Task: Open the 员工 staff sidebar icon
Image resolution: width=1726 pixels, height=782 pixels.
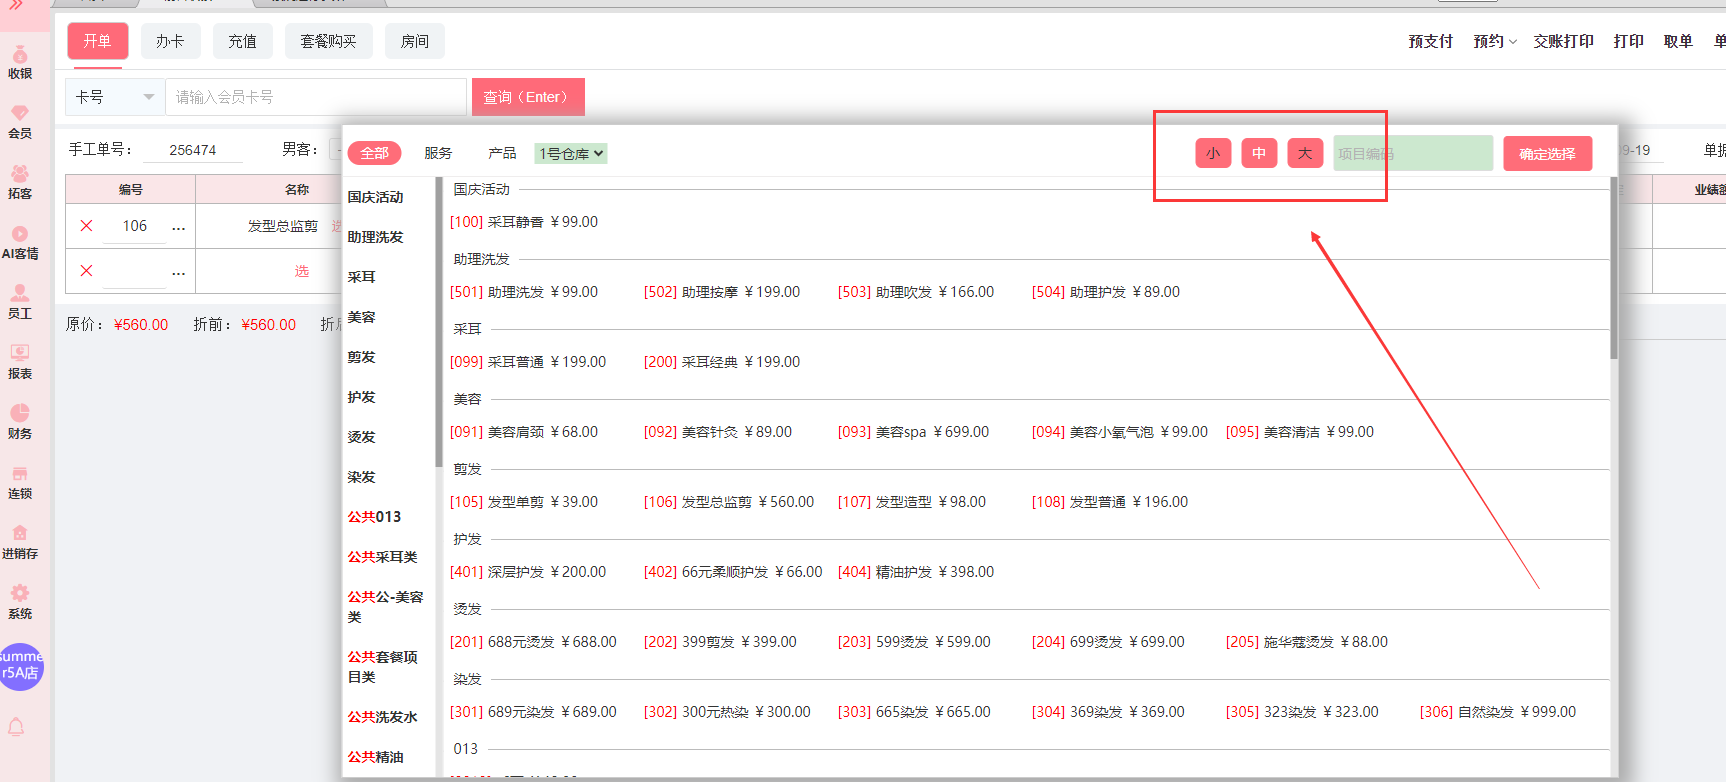Action: click(20, 302)
